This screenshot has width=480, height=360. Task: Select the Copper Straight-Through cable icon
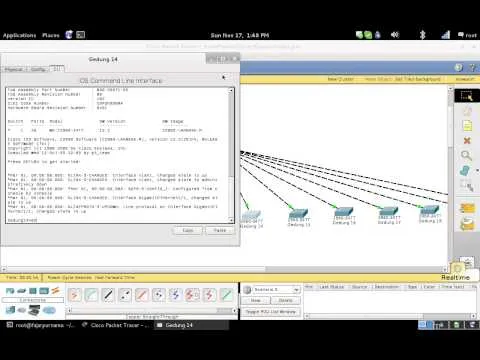108,295
